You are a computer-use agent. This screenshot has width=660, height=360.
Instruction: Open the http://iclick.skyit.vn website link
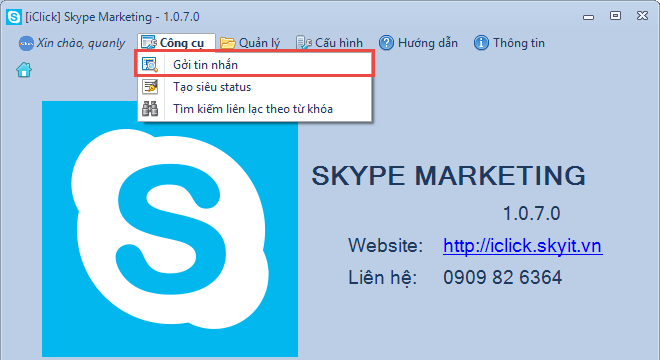click(x=522, y=245)
